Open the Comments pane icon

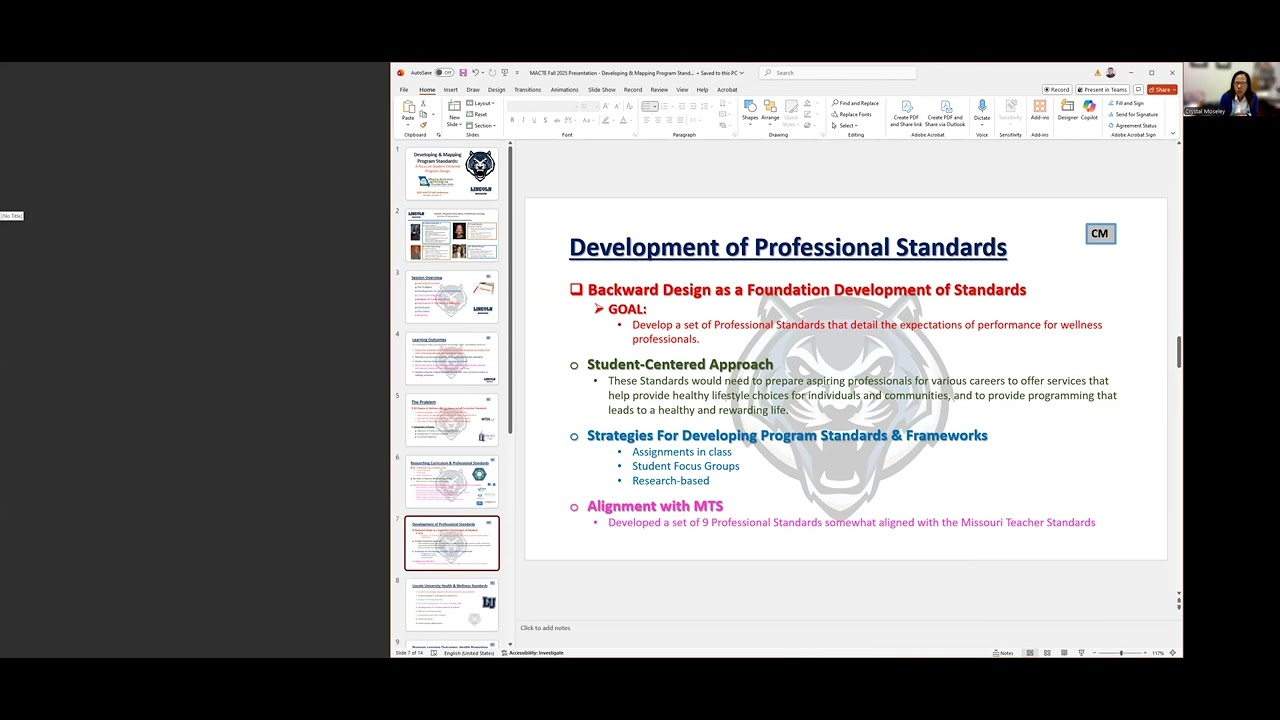pyautogui.click(x=1138, y=90)
